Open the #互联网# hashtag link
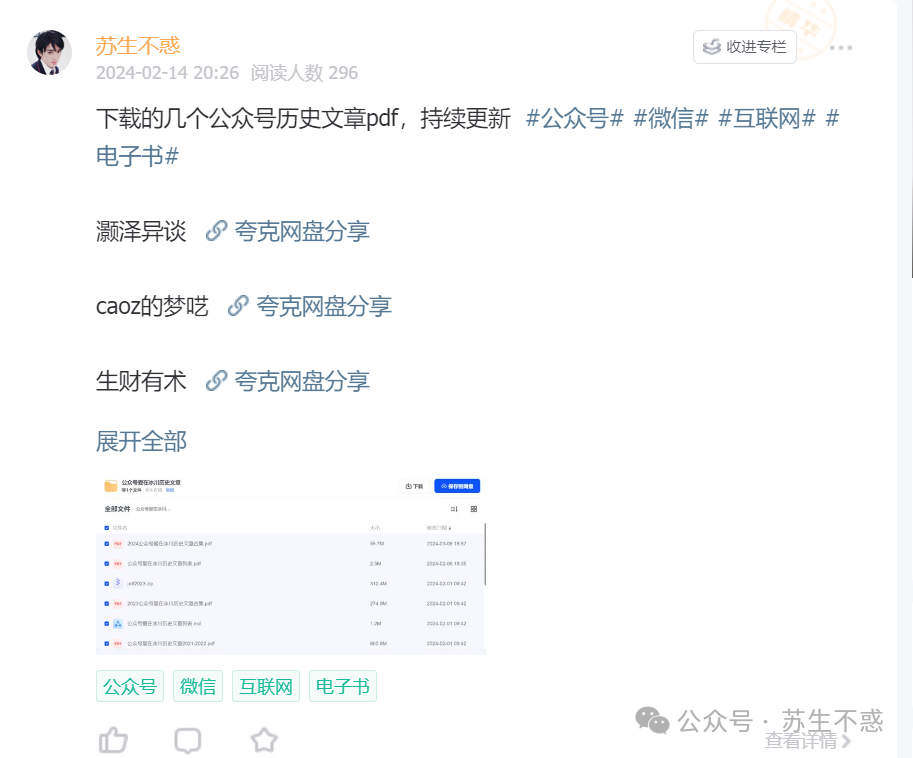This screenshot has height=758, width=913. (766, 118)
